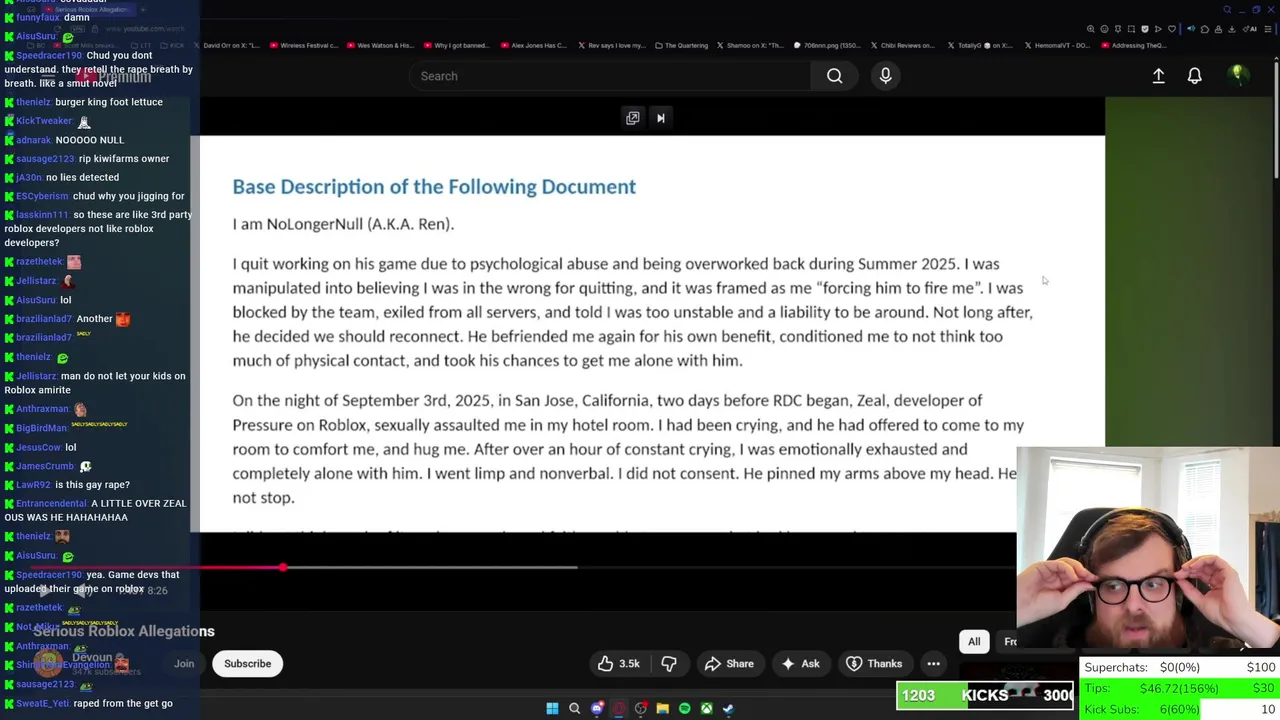Click the browser pin toolbar icon
The image size is (1280, 720).
tap(1118, 29)
